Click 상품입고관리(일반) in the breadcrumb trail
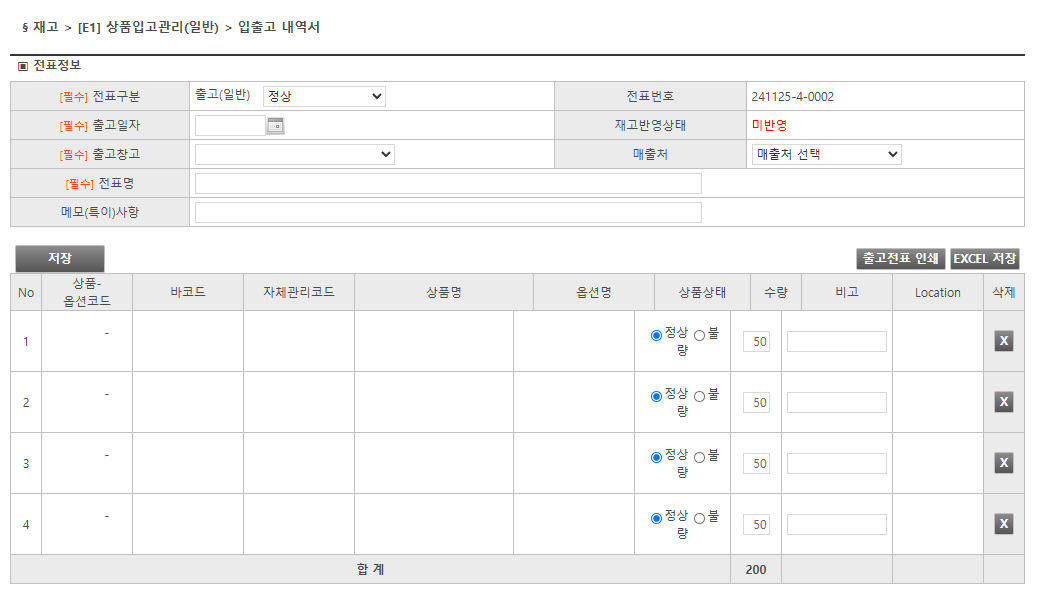1043x602 pixels. [x=165, y=30]
